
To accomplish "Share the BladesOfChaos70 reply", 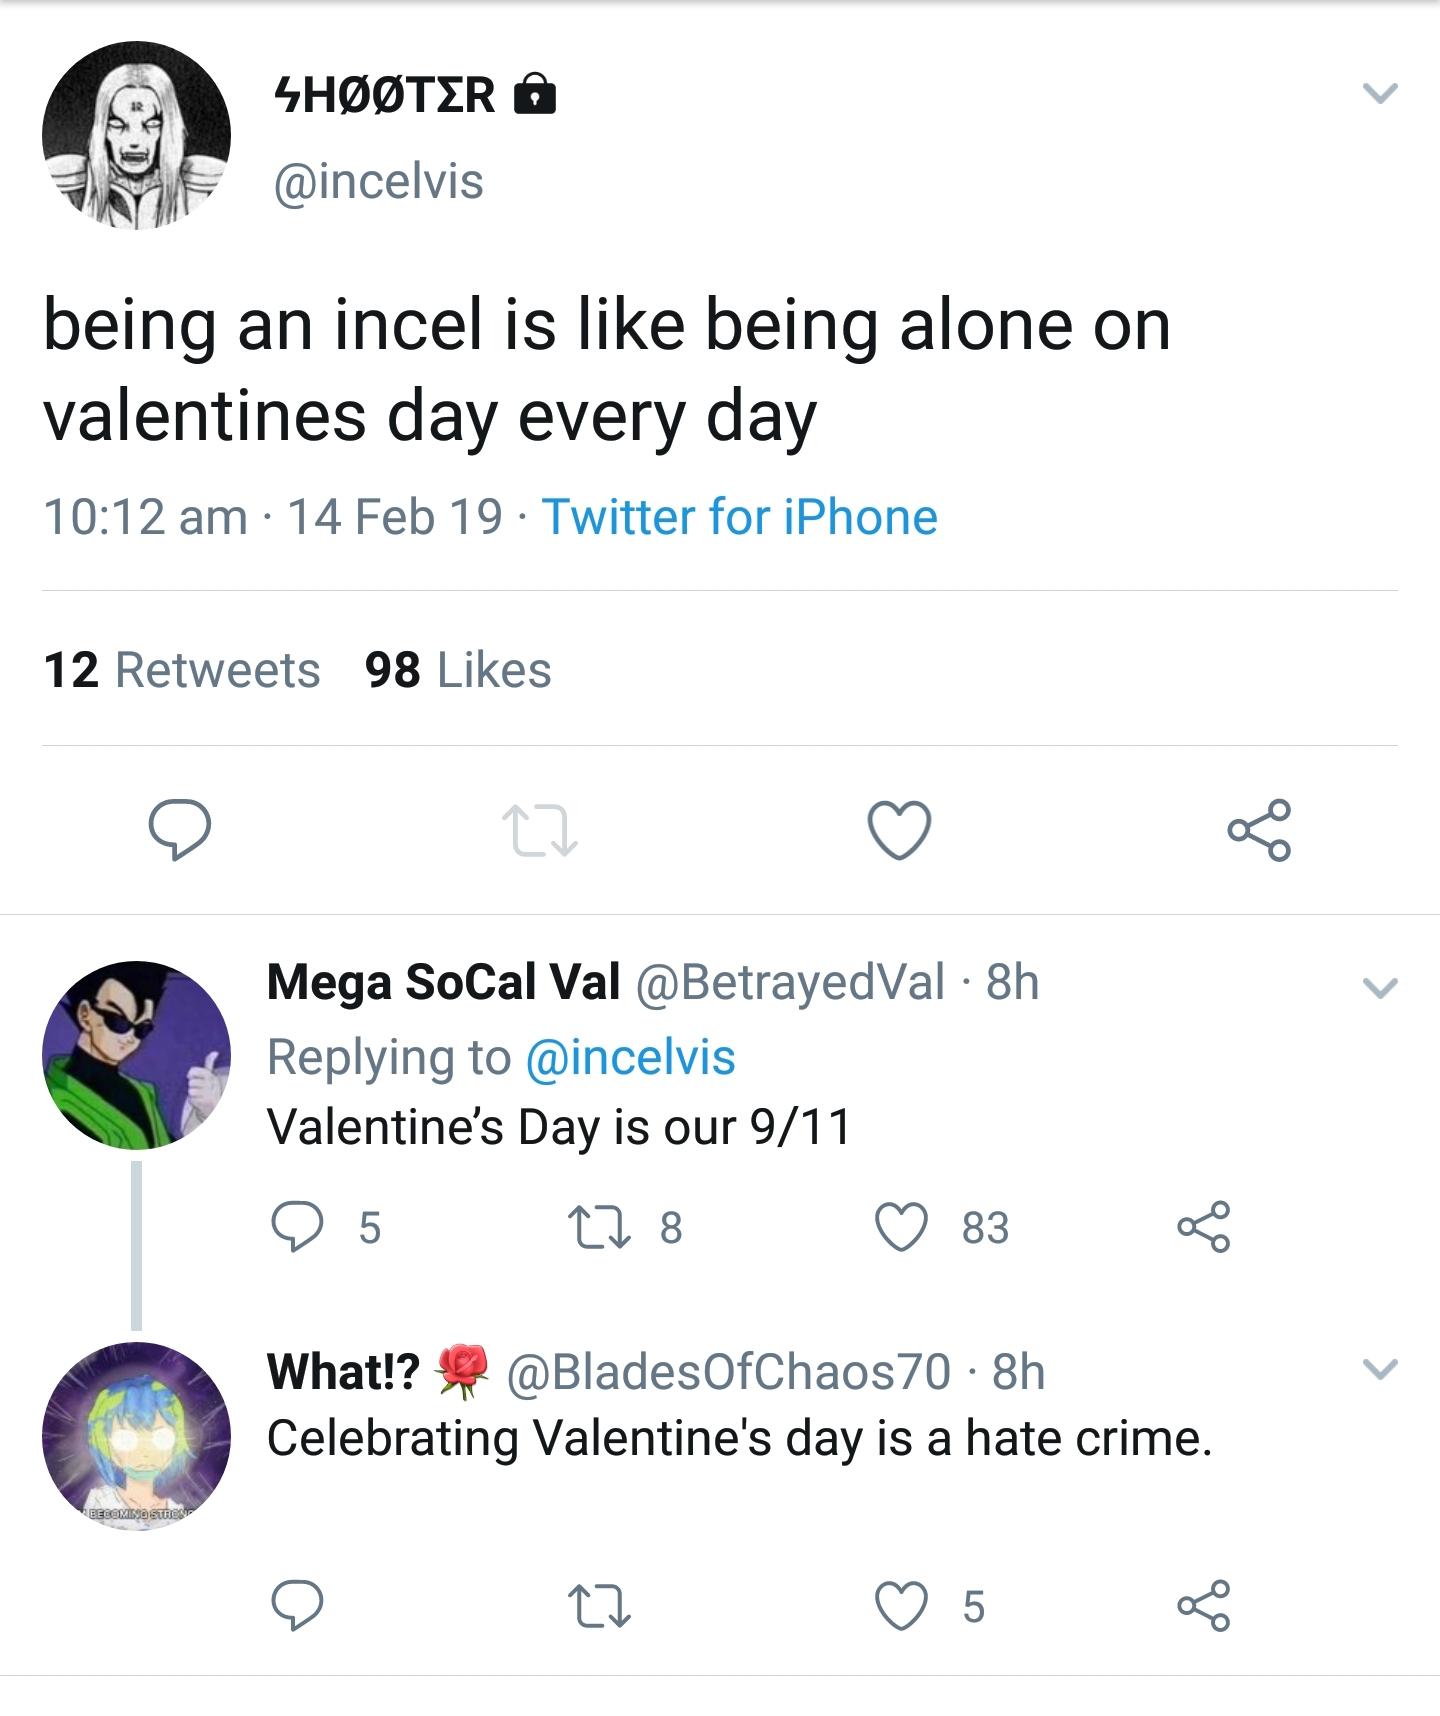I will 1203,1606.
